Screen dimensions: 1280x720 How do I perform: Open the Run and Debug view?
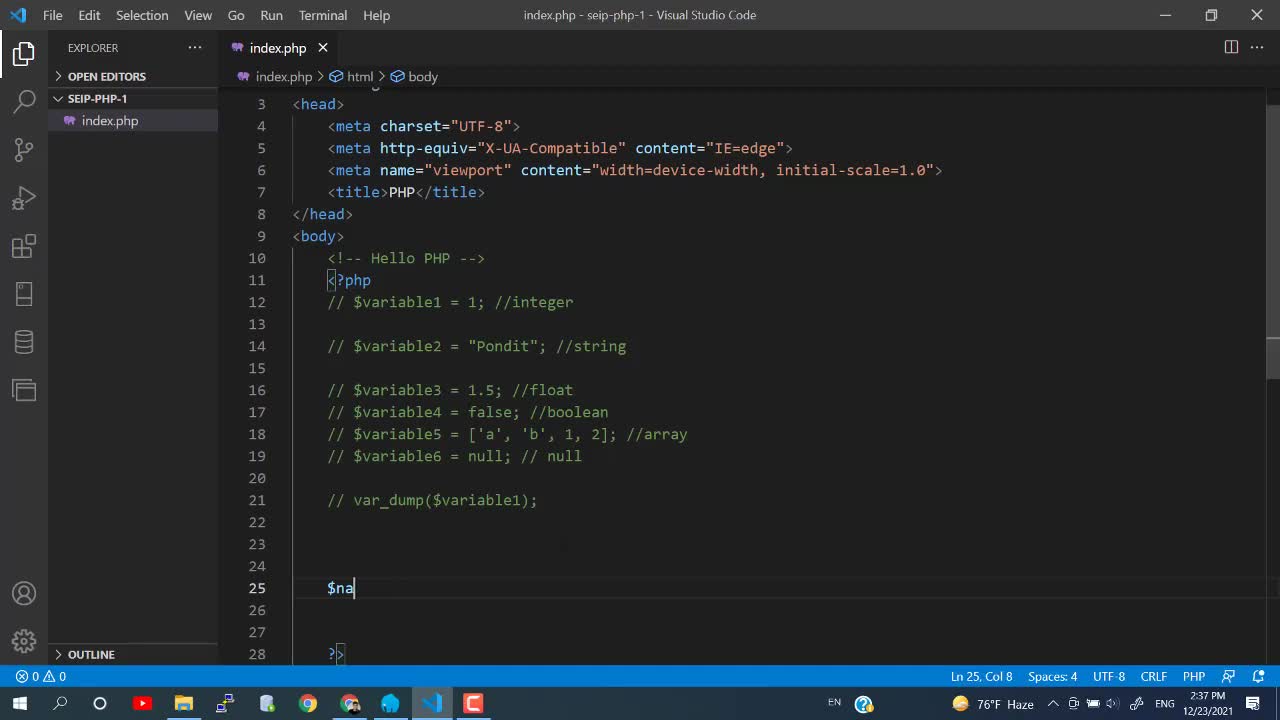coord(24,198)
